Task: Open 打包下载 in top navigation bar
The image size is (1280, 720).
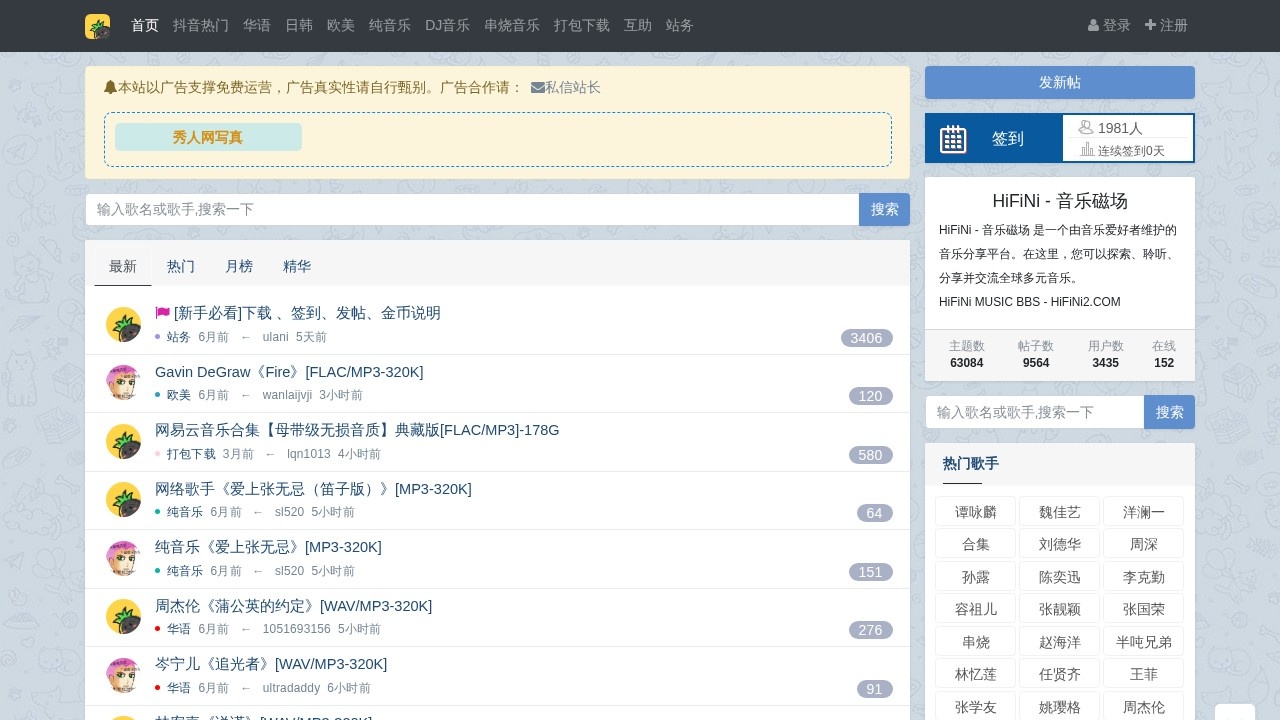Action: click(x=582, y=26)
